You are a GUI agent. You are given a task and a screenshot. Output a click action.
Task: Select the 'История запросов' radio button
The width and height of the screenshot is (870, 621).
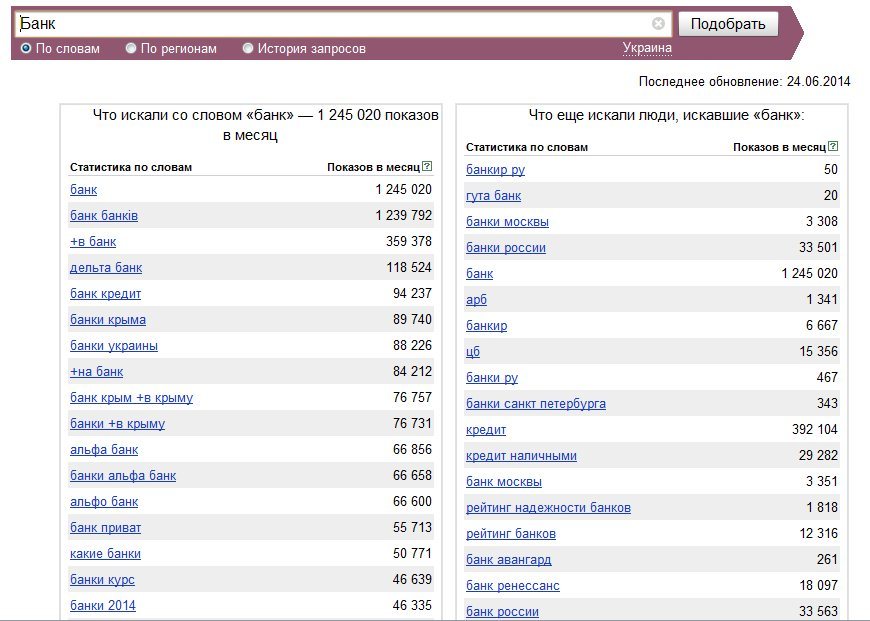[248, 48]
